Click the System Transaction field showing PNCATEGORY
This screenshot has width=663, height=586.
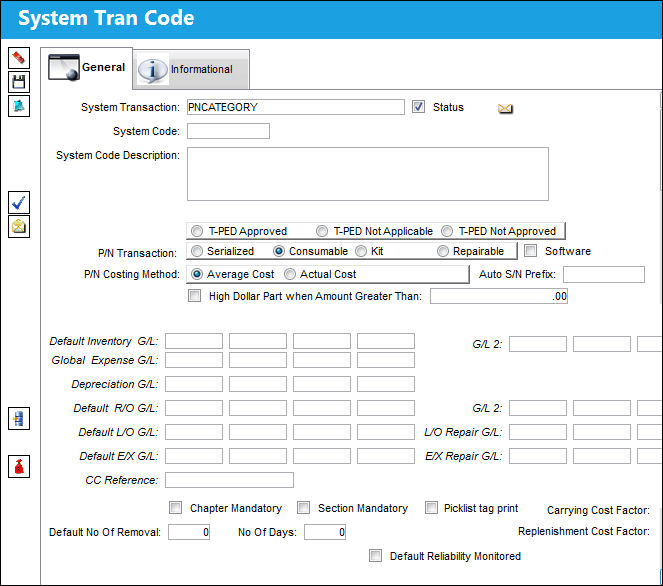click(296, 107)
